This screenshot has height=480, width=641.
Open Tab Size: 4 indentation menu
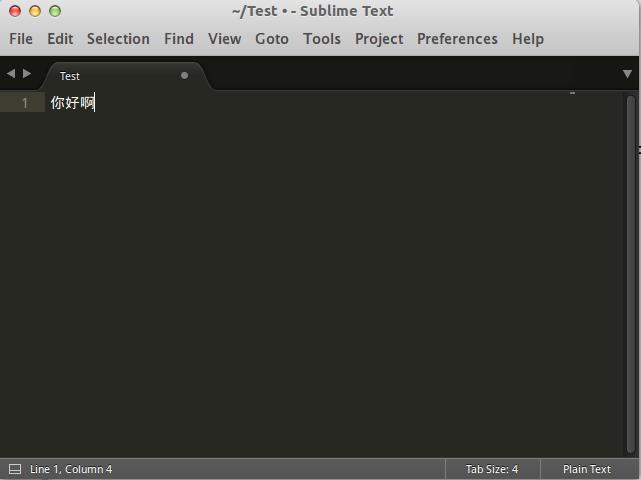click(x=491, y=469)
